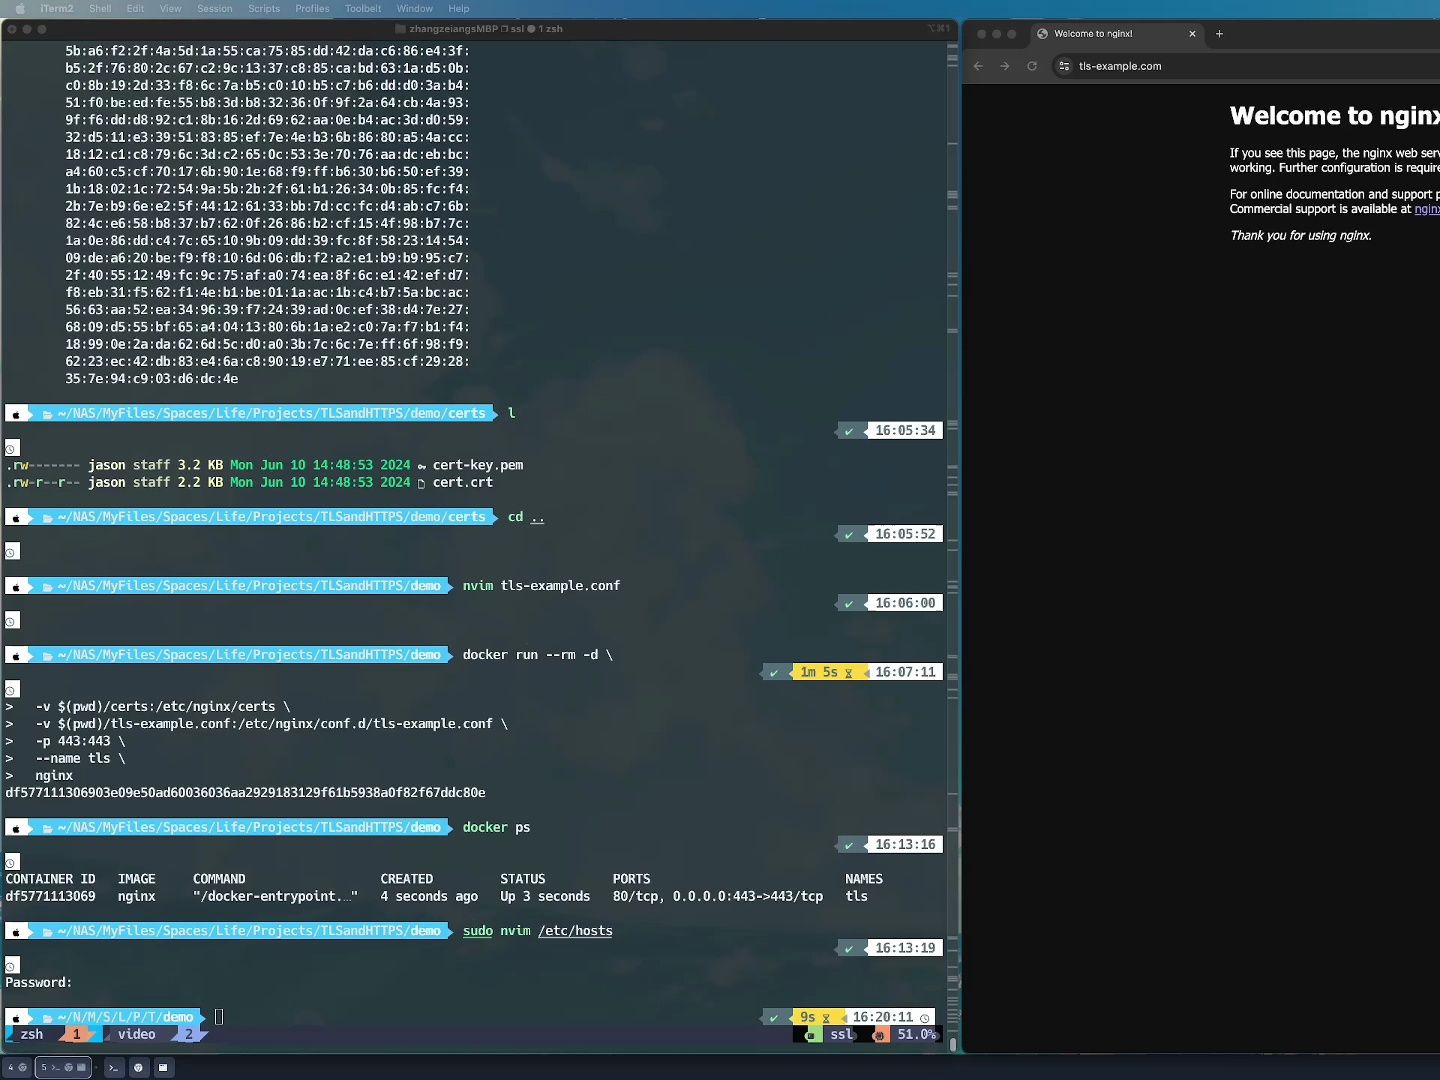Switch to the video tmux window
Viewport: 1440px width, 1080px height.
pos(136,1034)
